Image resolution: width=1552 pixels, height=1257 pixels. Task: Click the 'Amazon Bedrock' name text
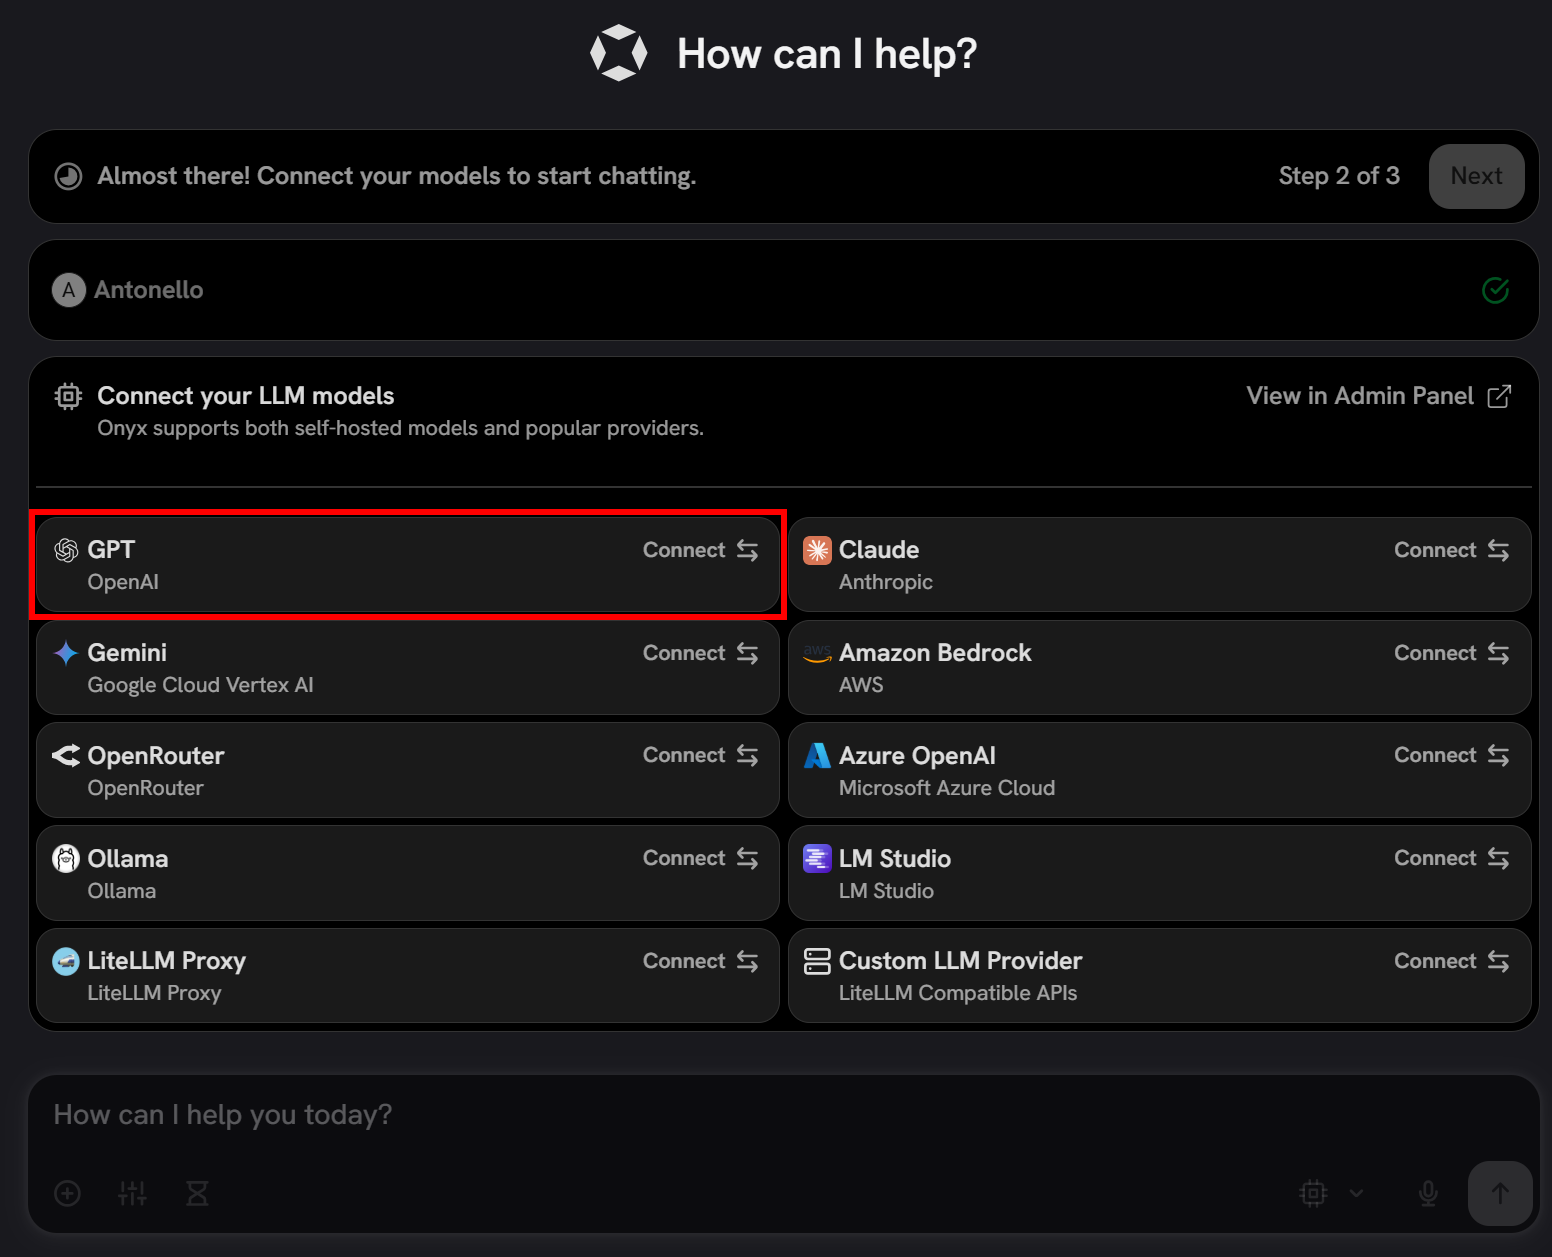[x=935, y=653]
